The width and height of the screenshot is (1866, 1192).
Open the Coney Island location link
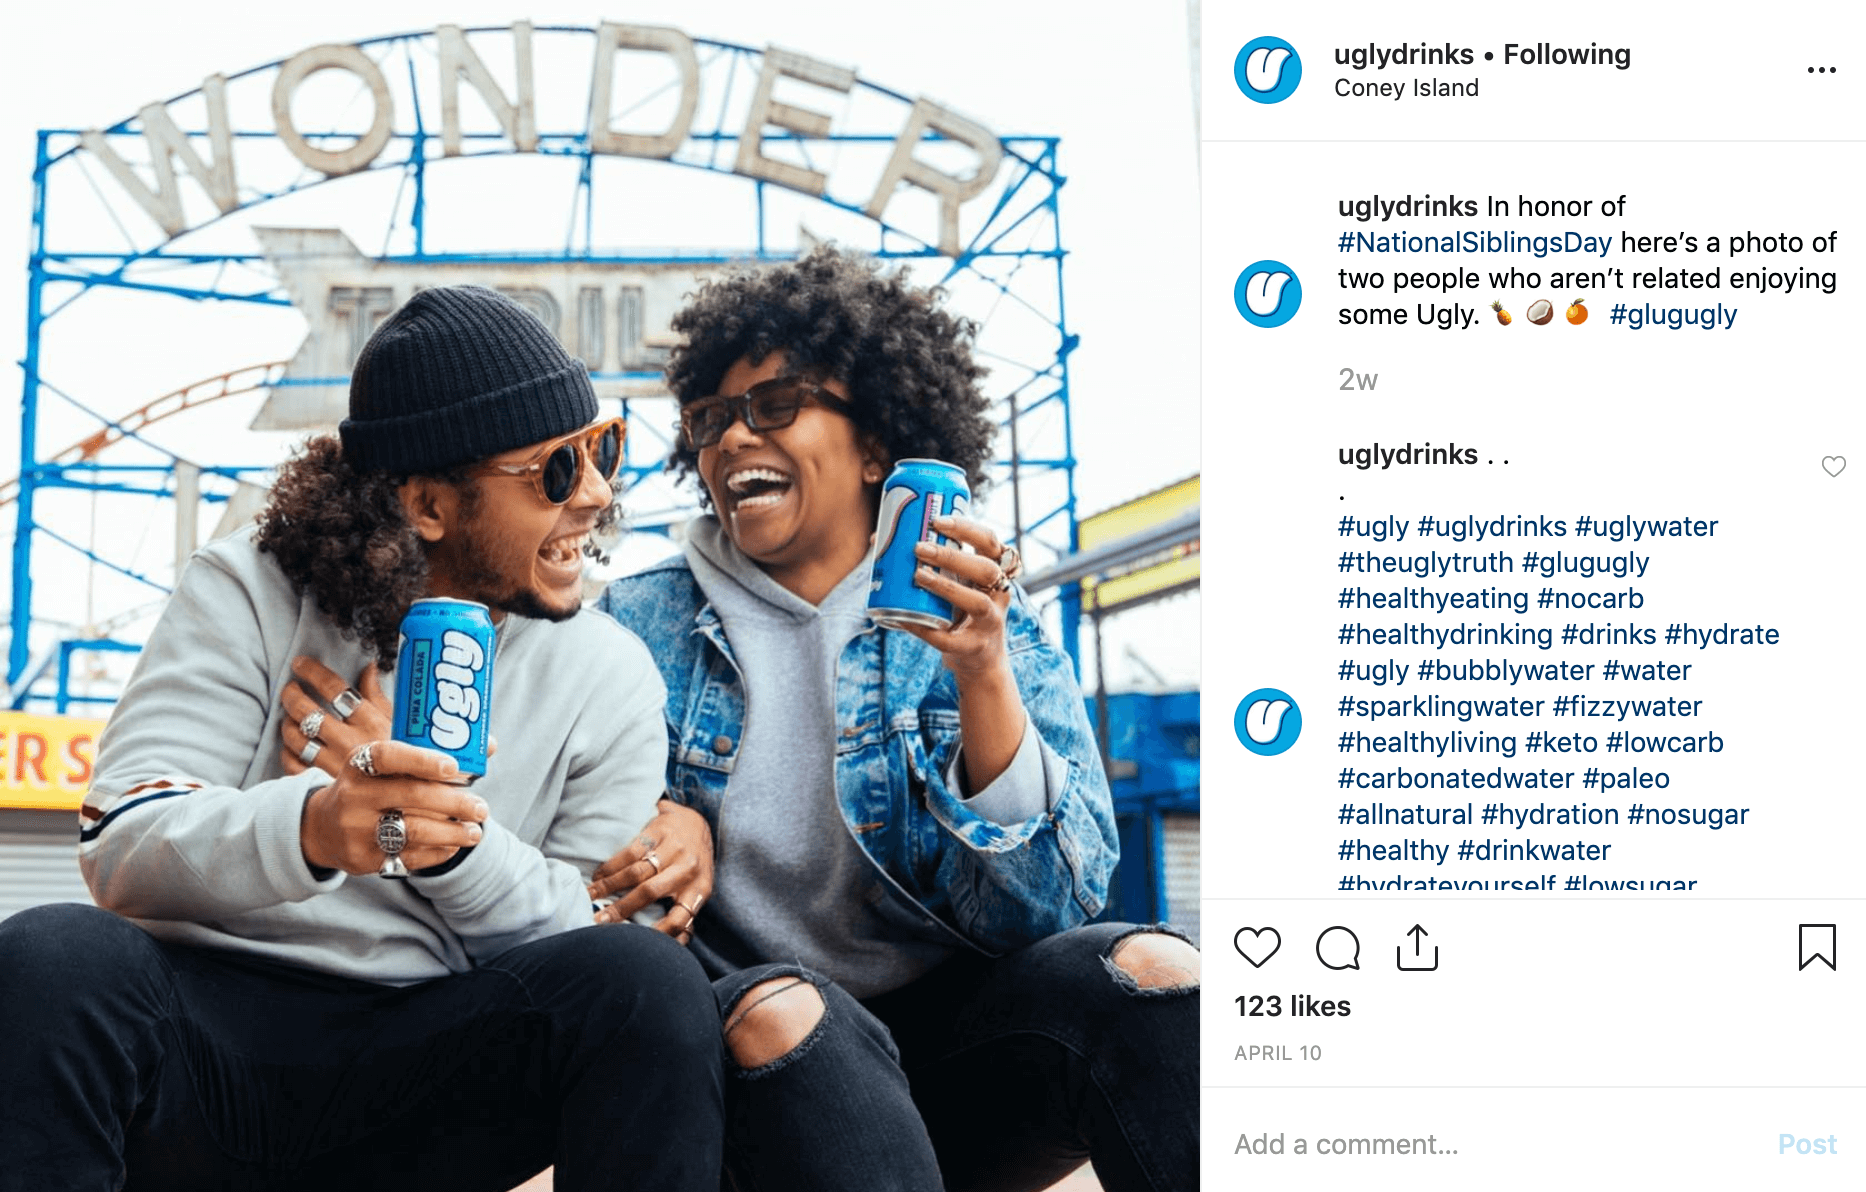[x=1406, y=88]
